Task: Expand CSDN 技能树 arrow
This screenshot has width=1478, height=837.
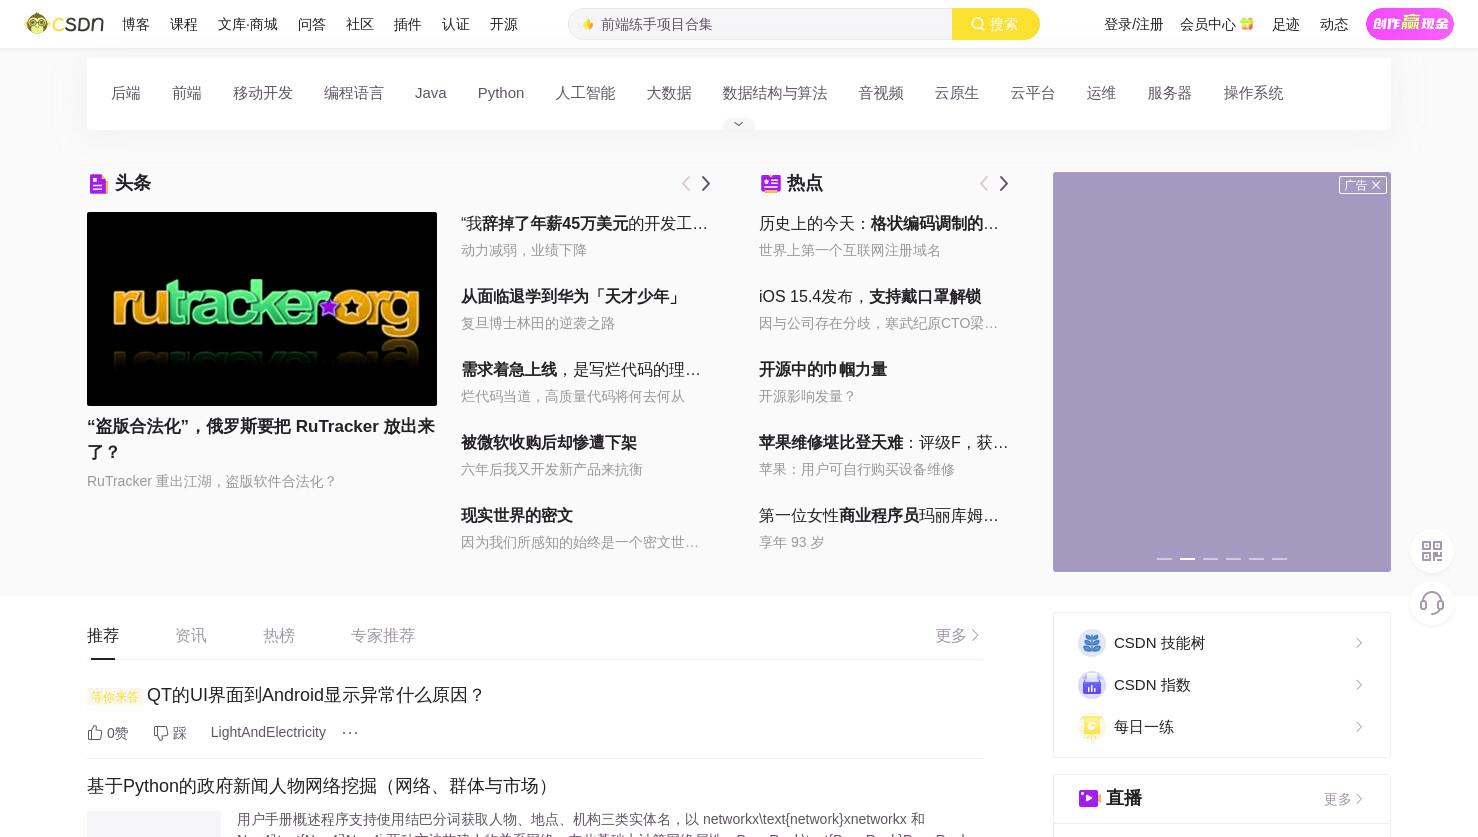Action: (1359, 643)
